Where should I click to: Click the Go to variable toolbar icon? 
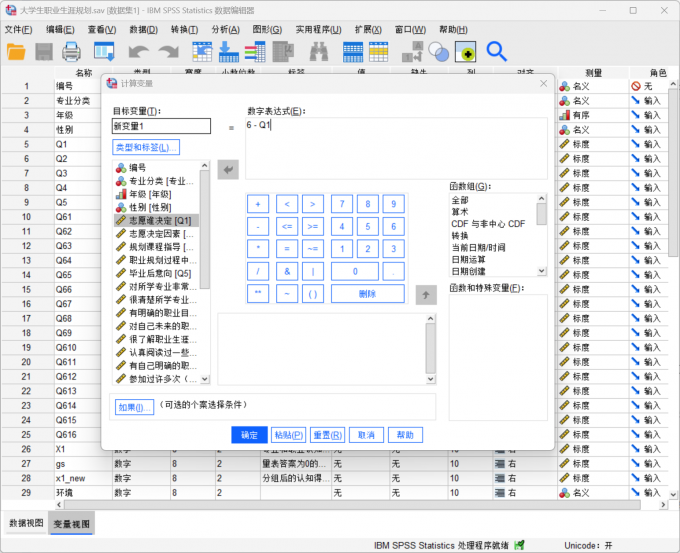pos(229,52)
